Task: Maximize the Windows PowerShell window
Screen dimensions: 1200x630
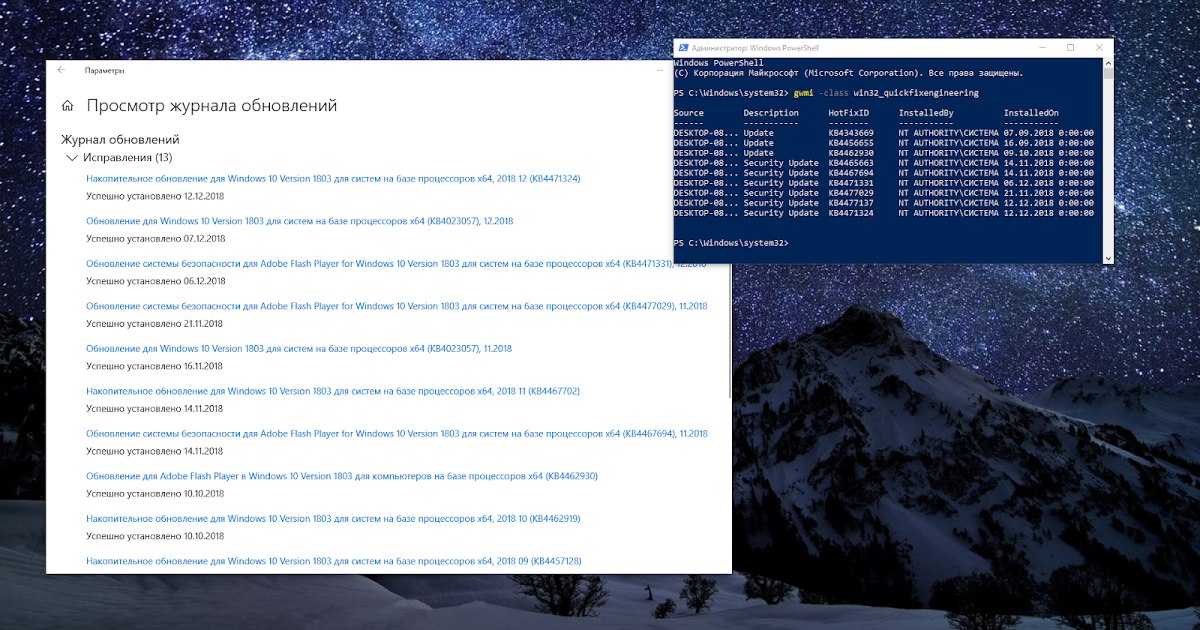Action: coord(1070,47)
